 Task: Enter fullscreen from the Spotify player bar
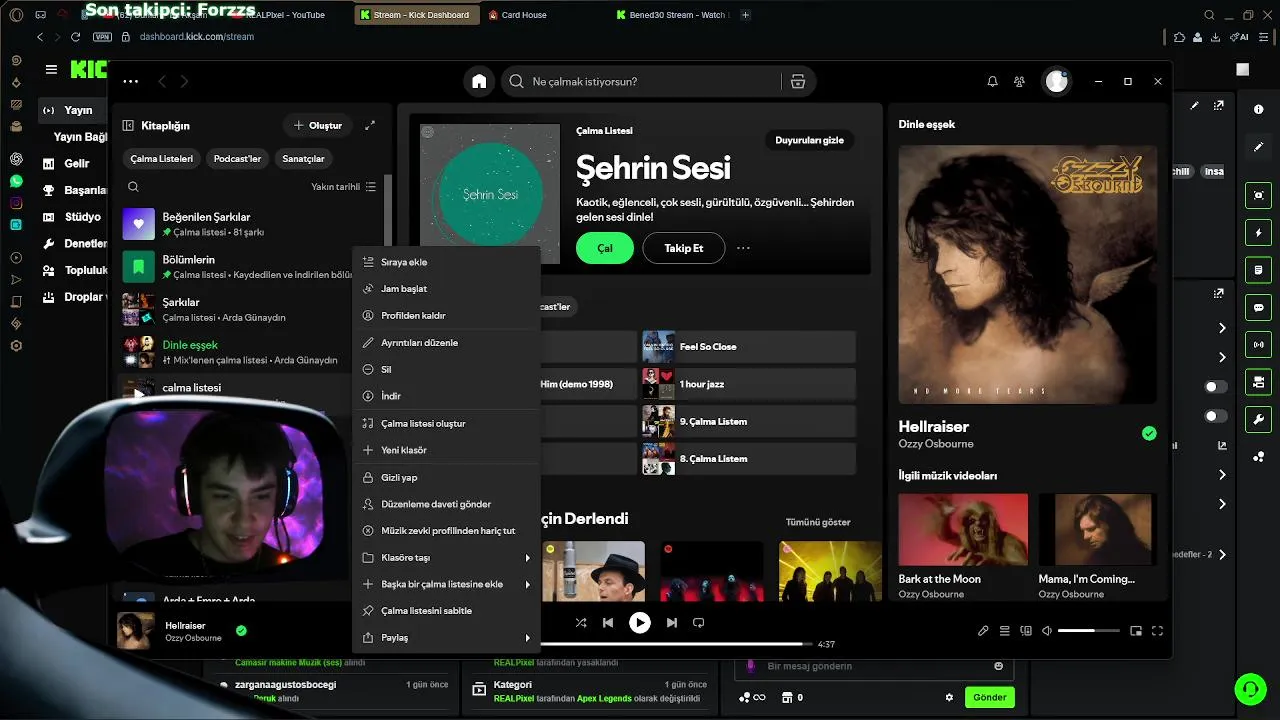1158,631
